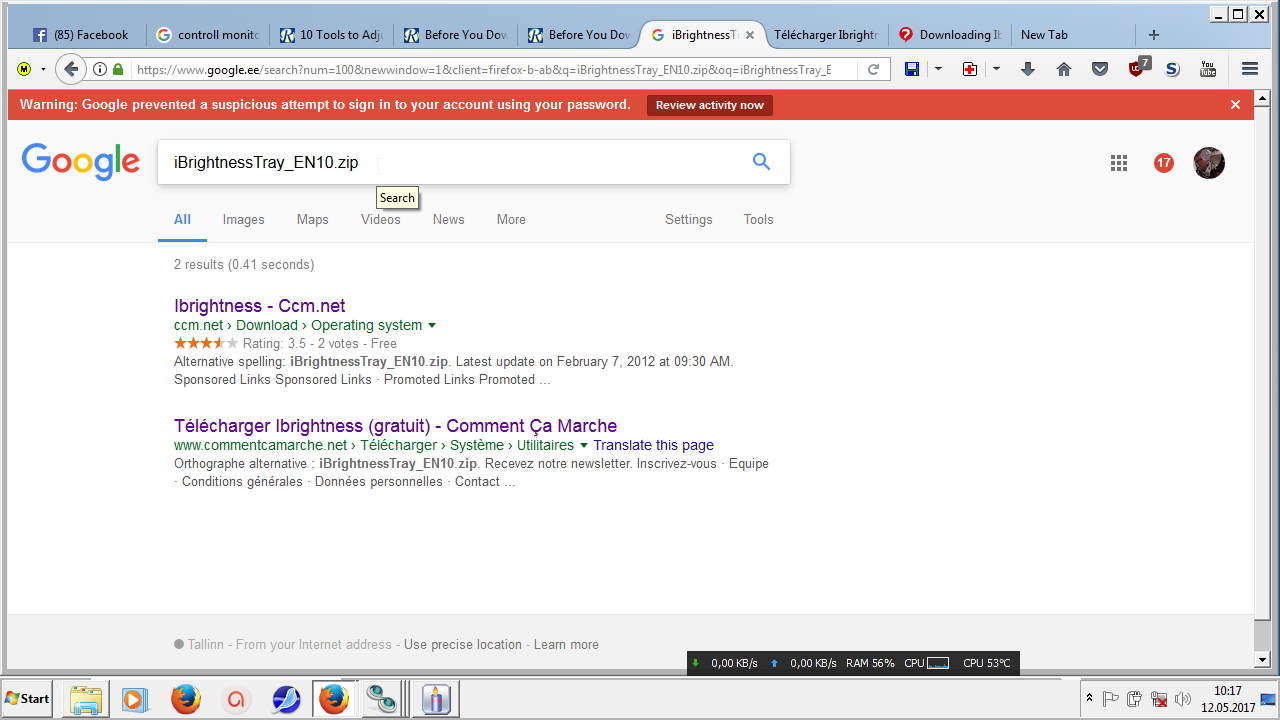This screenshot has height=720, width=1280.
Task: Open the Firefox downloads arrow
Action: pyautogui.click(x=1028, y=69)
